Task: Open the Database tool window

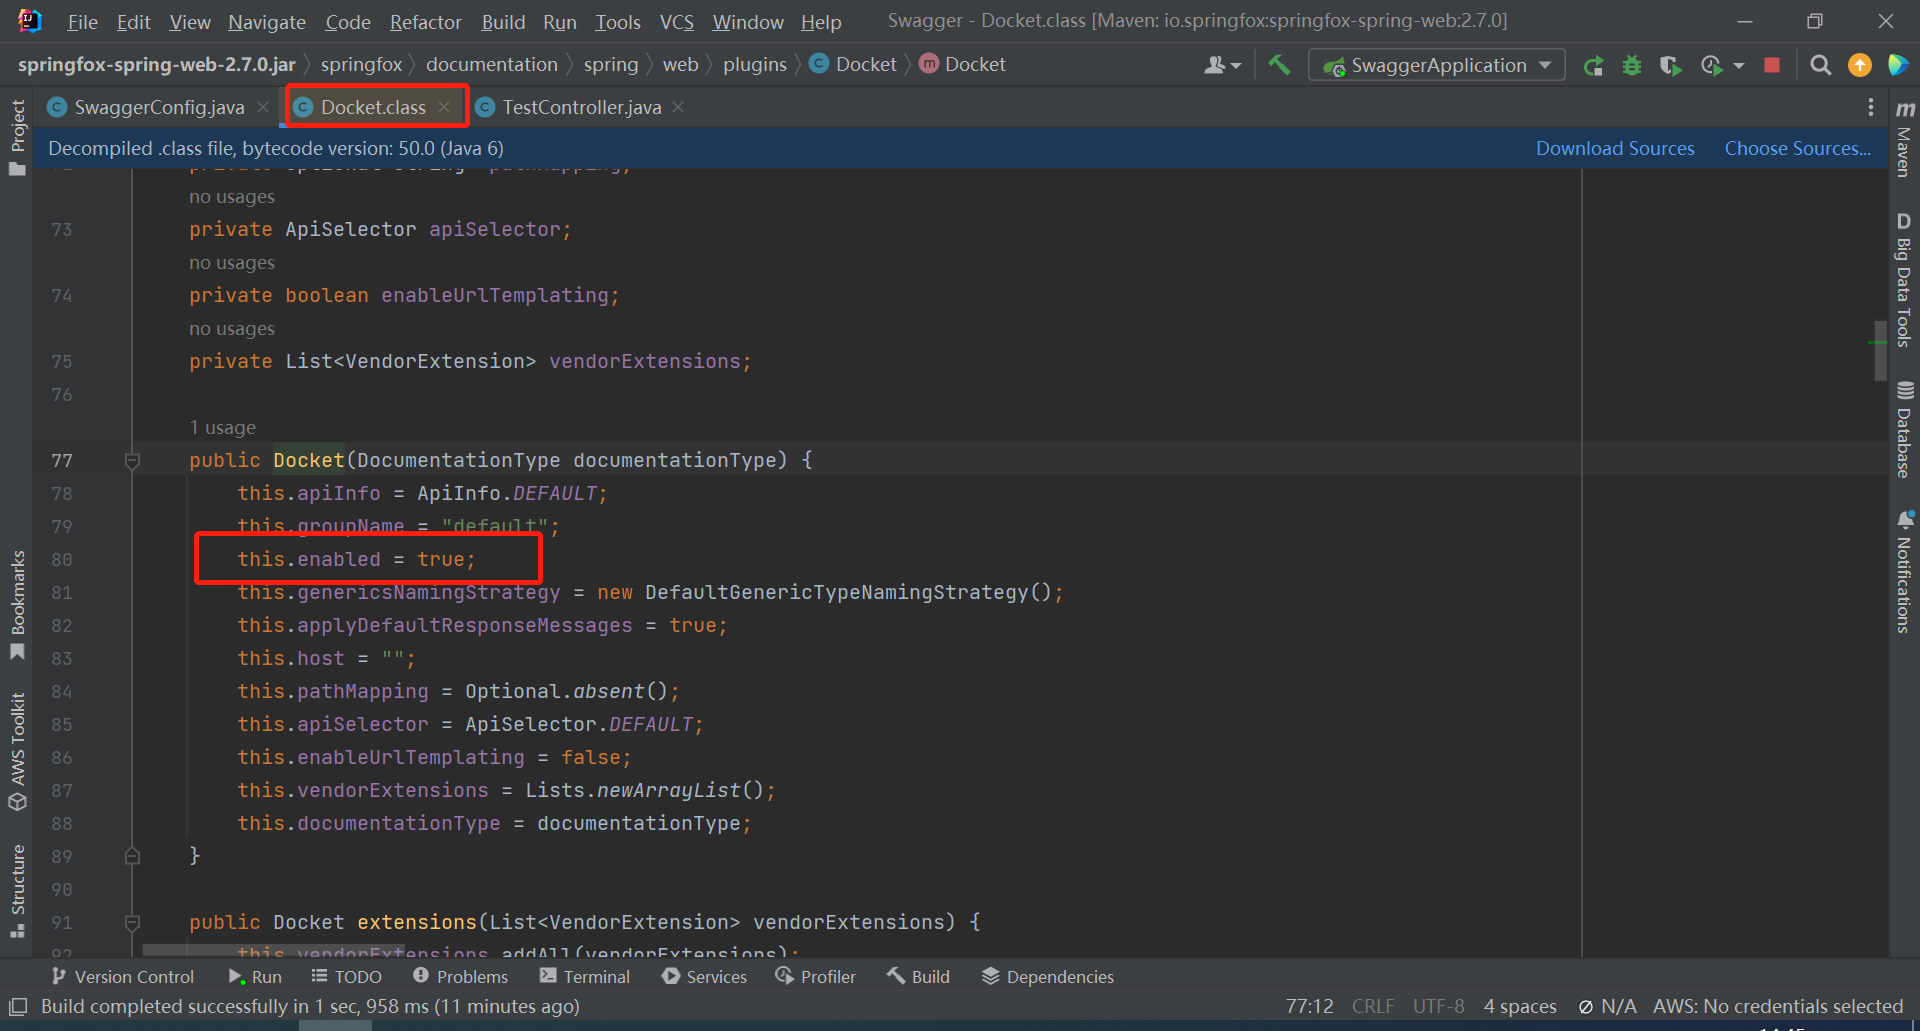Action: [1904, 429]
